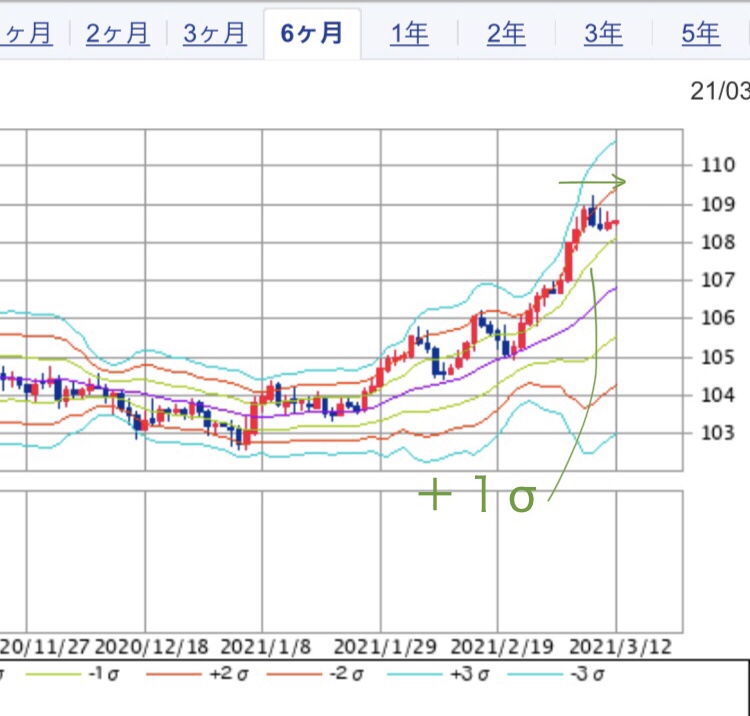
Task: Click the 107 price axis label
Action: pos(718,280)
